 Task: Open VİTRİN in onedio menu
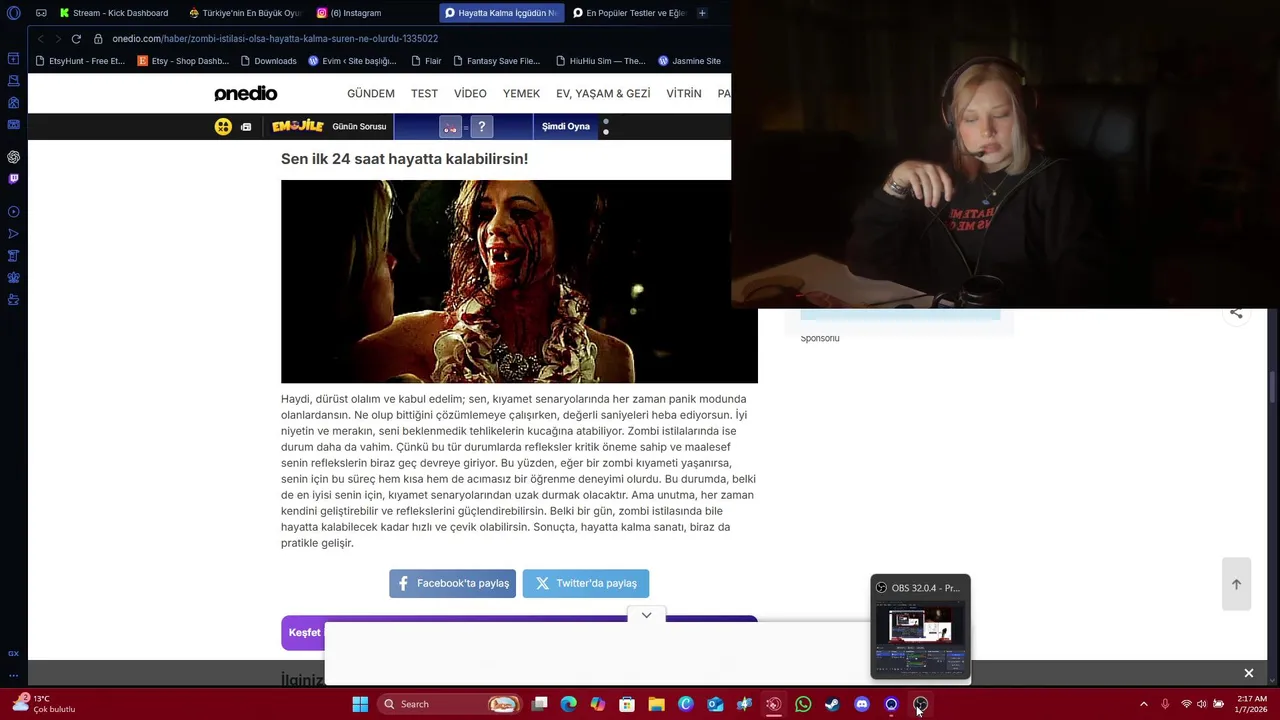[x=684, y=93]
